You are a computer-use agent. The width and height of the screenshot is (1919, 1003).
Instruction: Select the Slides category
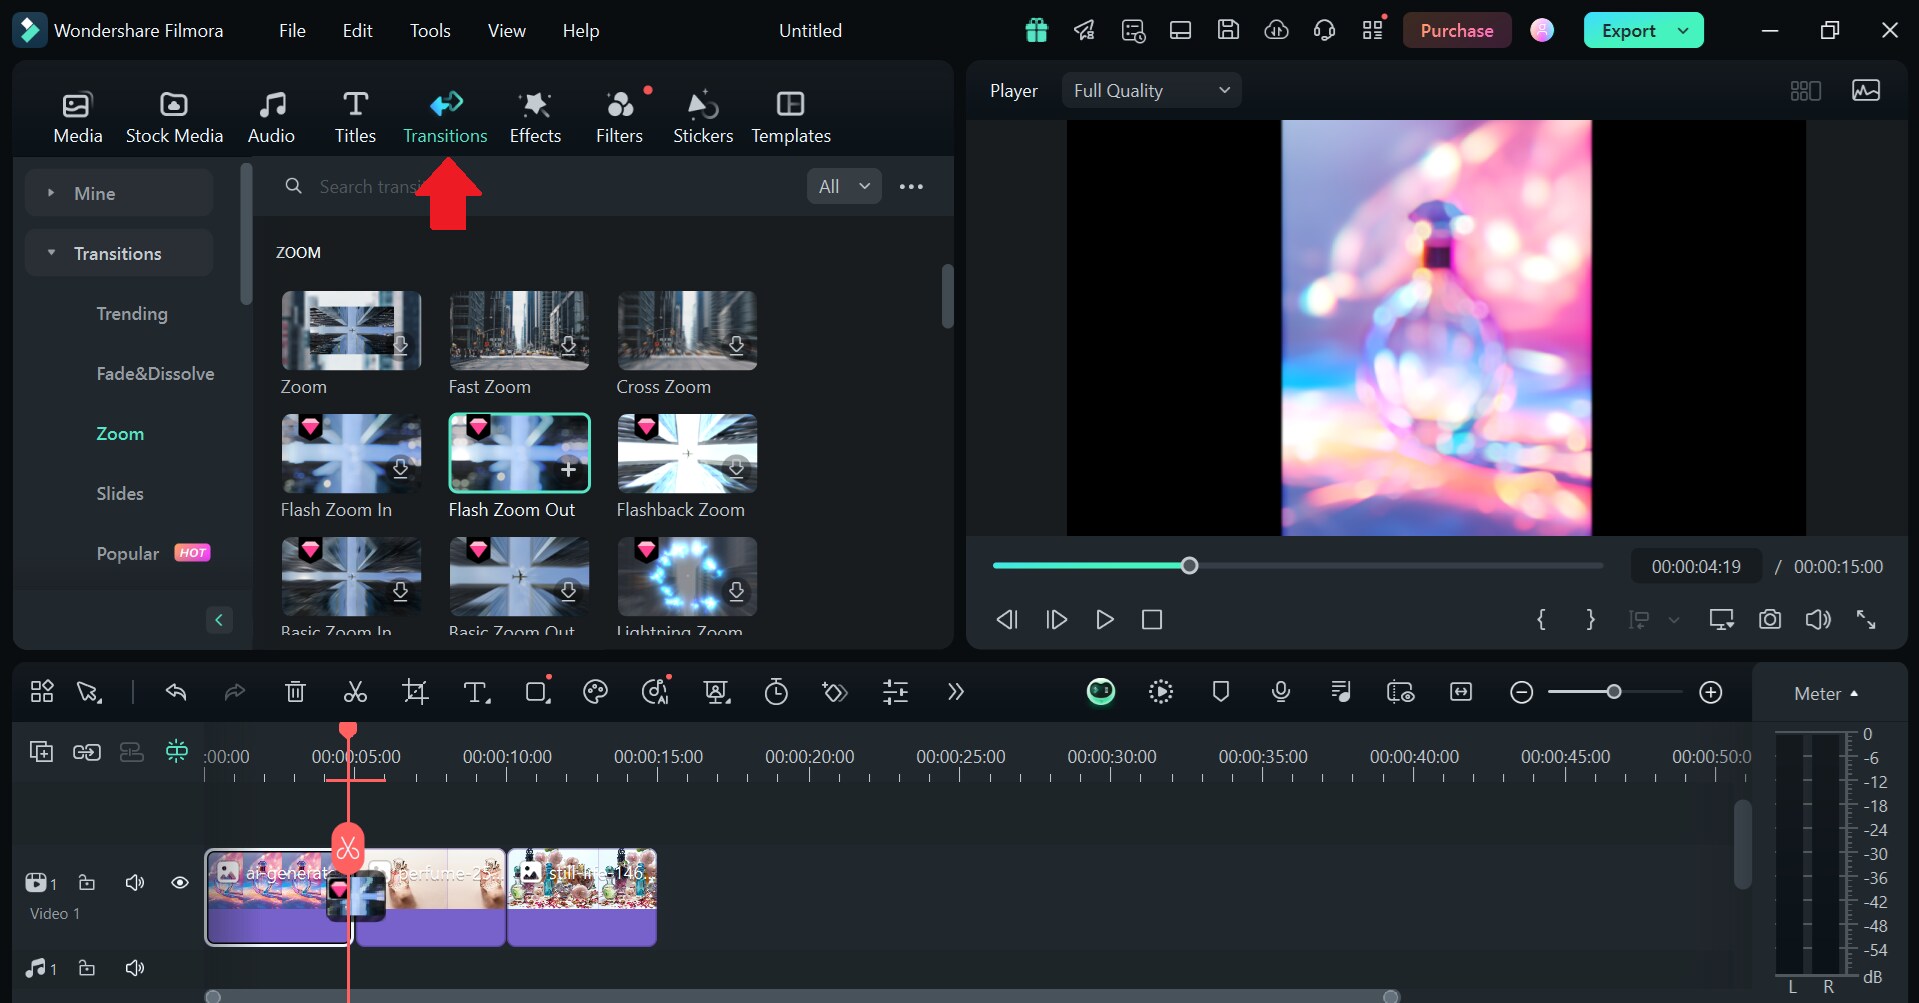click(x=120, y=493)
